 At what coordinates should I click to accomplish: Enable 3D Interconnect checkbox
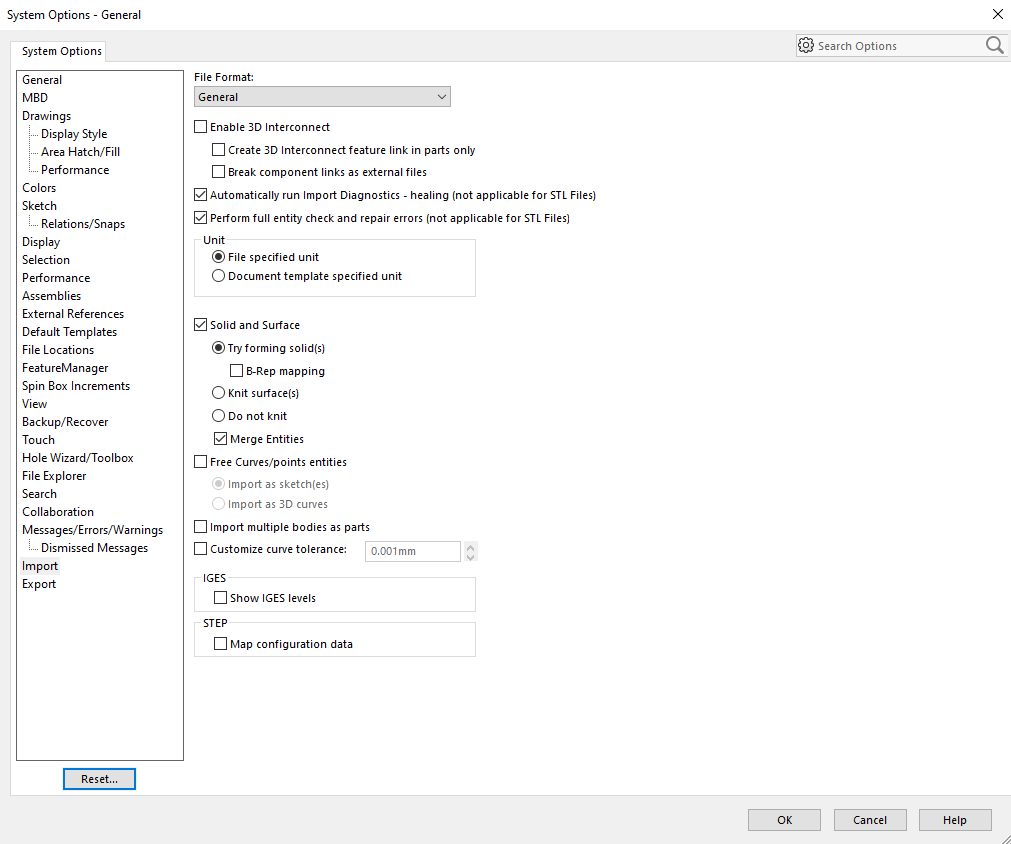(200, 127)
